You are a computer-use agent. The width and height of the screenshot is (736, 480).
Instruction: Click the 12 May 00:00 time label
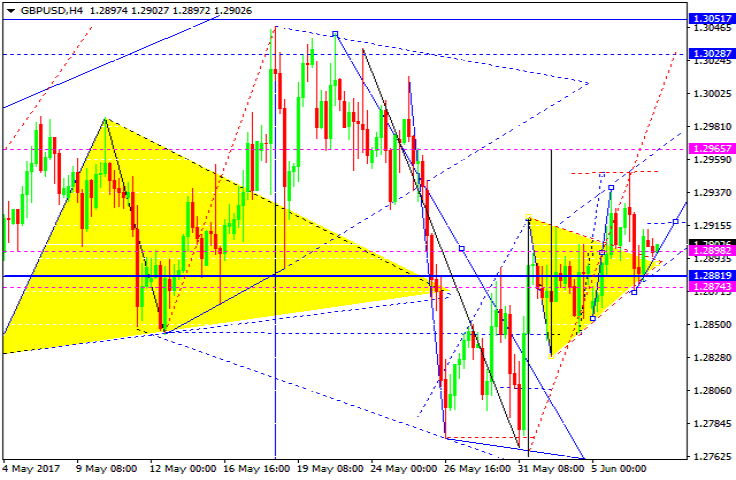tap(185, 469)
